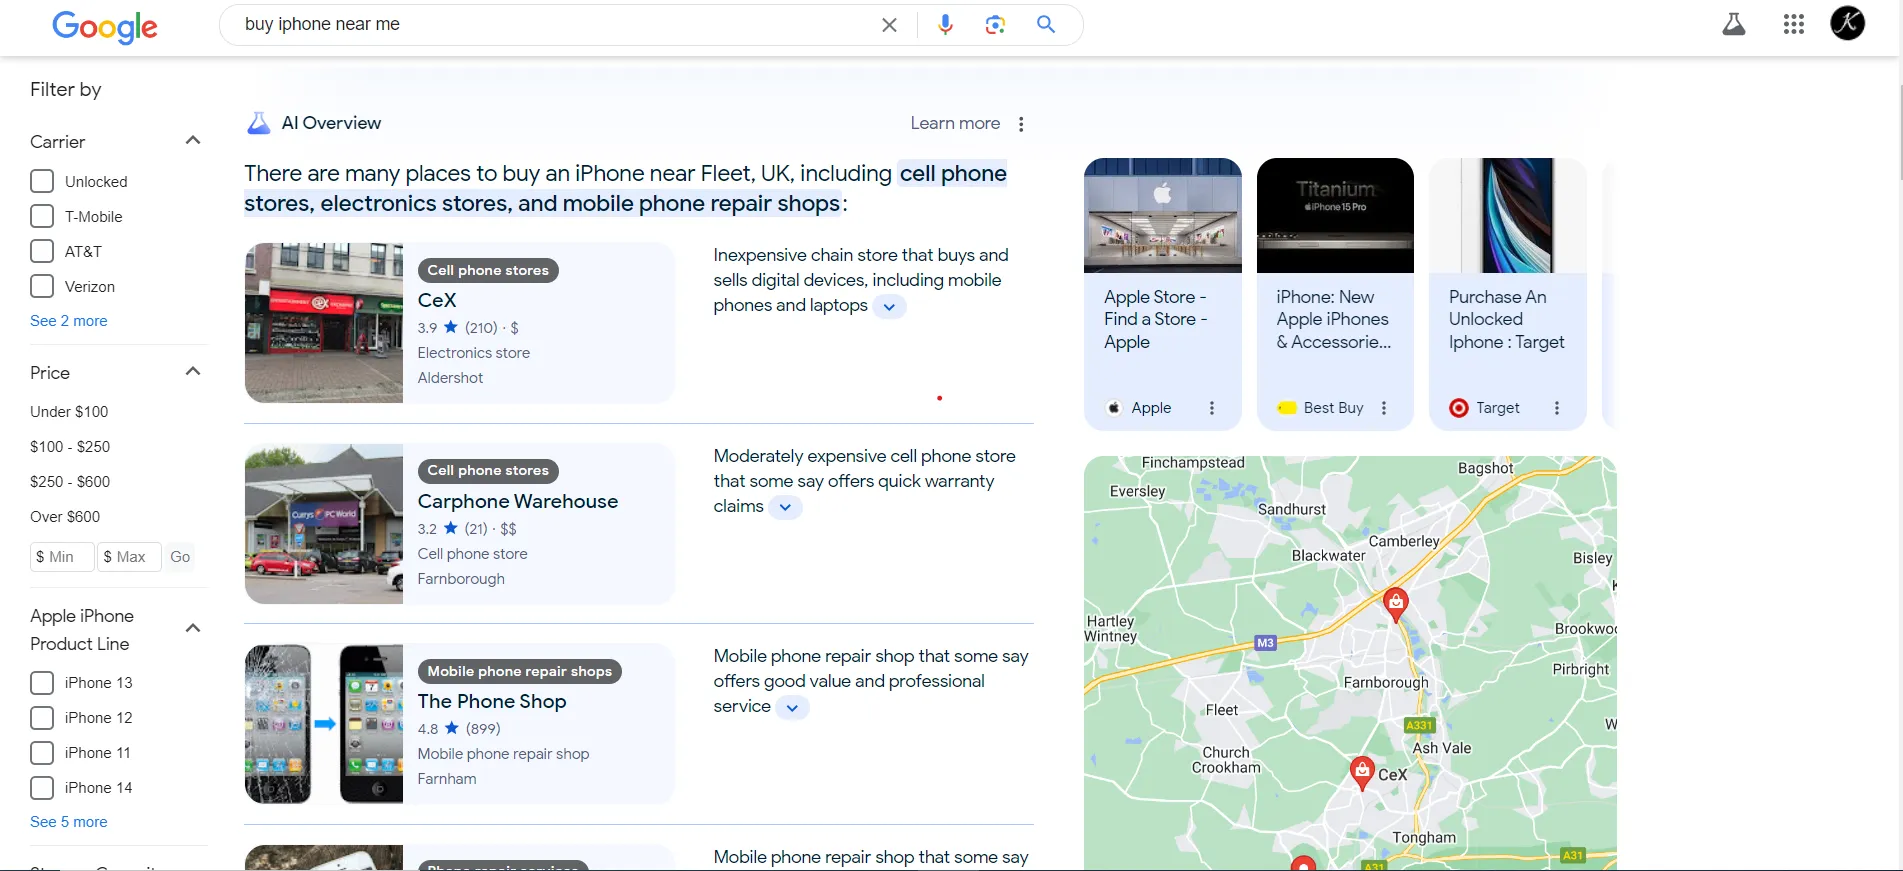Open AI Overview three-dot options menu
The image size is (1903, 871).
tap(1021, 124)
